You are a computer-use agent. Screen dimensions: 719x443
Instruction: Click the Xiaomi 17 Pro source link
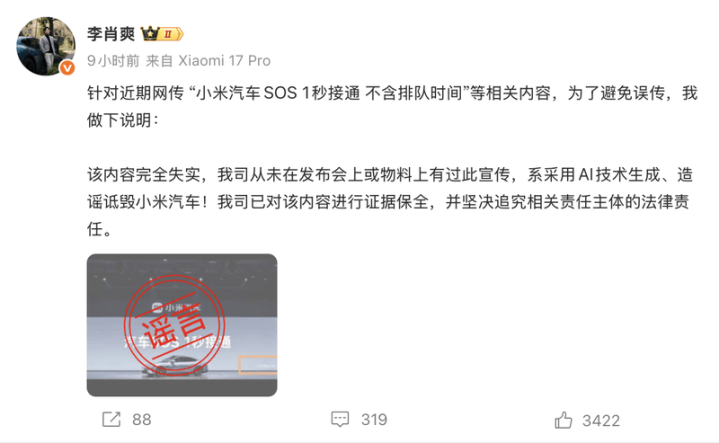224,61
